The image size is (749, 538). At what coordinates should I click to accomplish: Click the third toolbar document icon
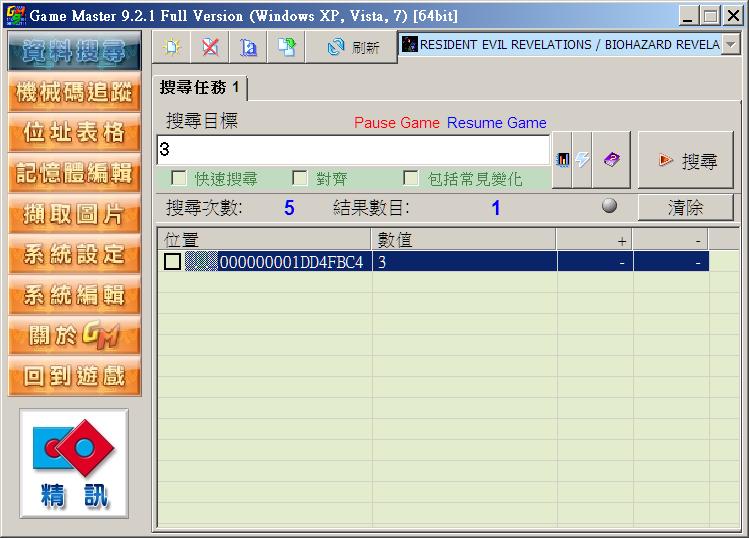click(x=248, y=46)
